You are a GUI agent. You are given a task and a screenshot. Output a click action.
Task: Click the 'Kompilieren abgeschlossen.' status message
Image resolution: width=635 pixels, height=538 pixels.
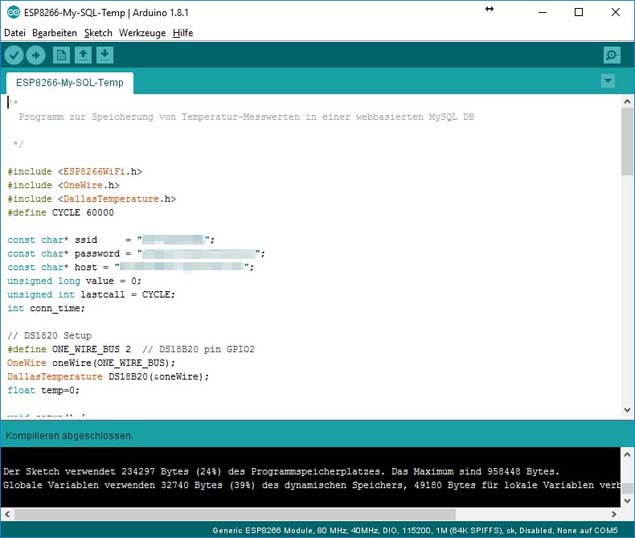69,436
